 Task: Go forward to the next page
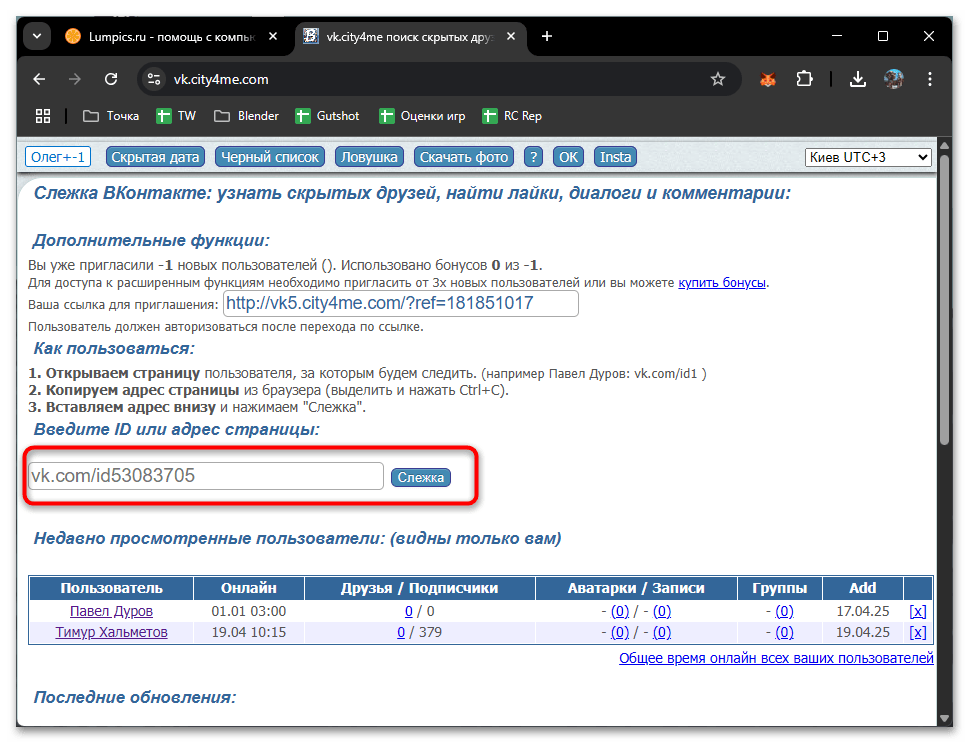click(75, 79)
